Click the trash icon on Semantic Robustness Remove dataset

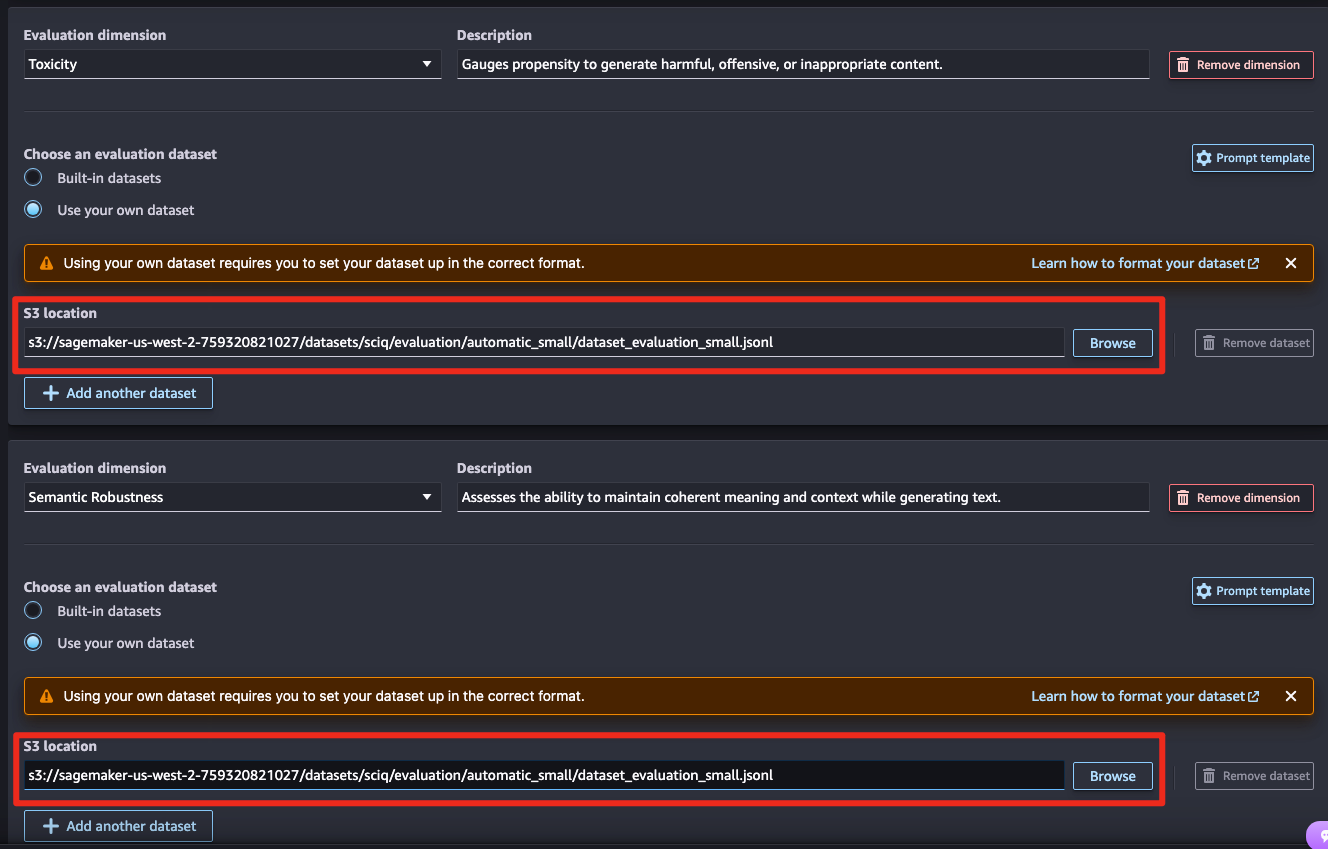click(1209, 776)
